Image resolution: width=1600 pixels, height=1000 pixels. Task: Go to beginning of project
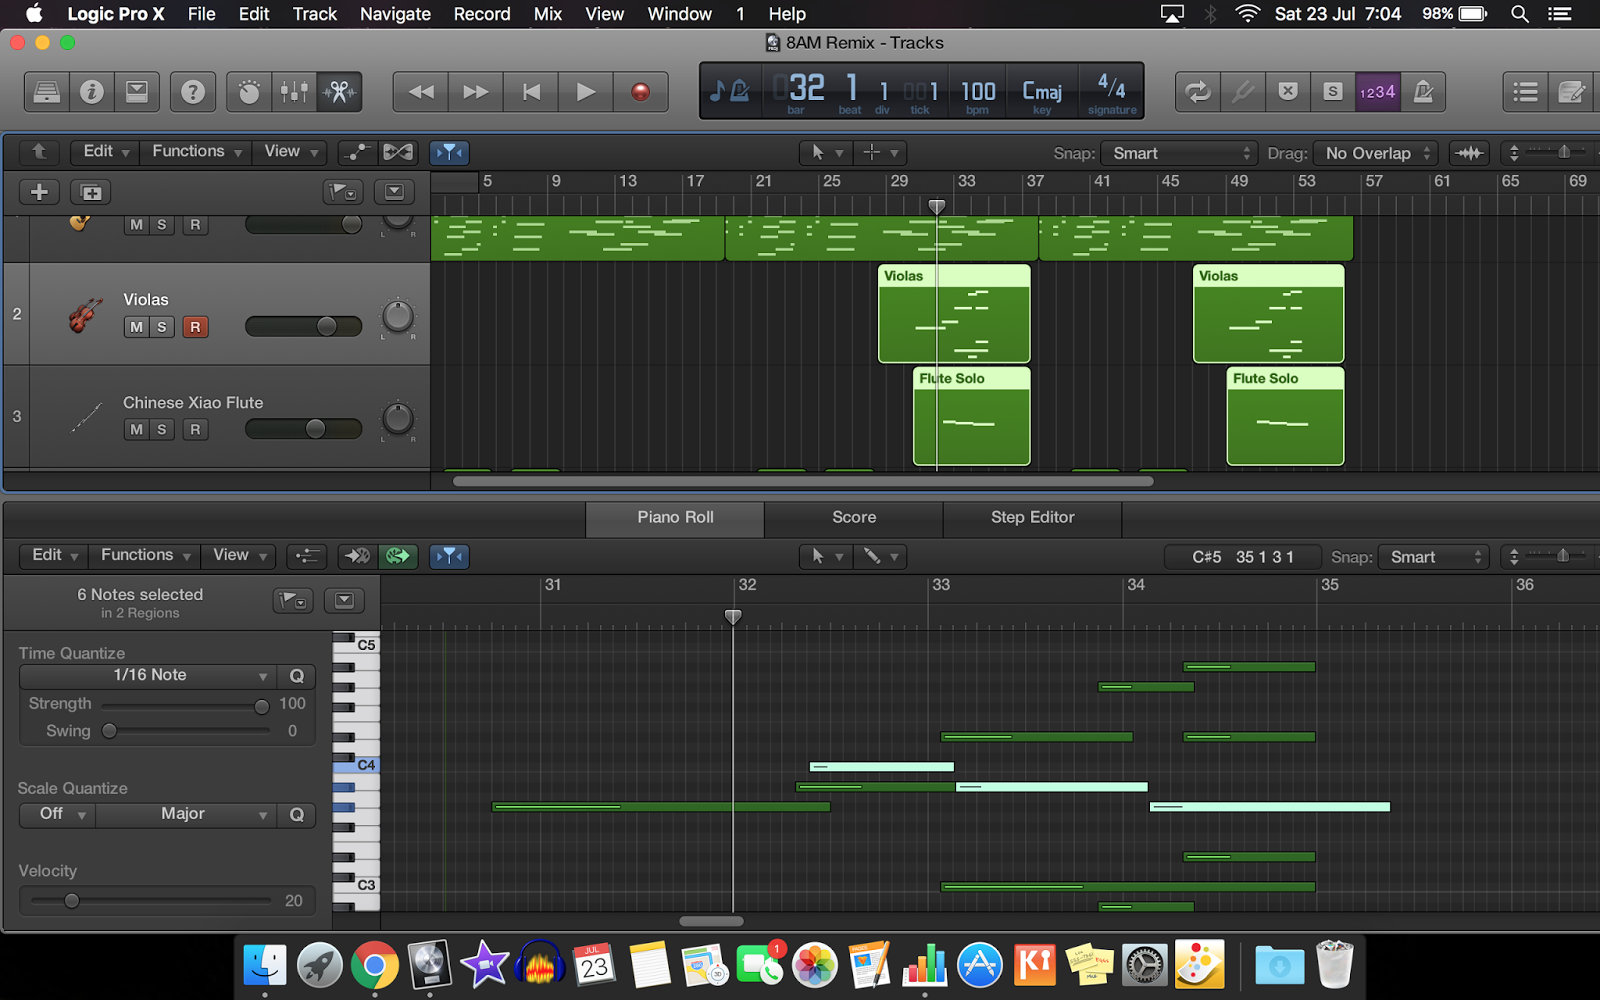[531, 92]
